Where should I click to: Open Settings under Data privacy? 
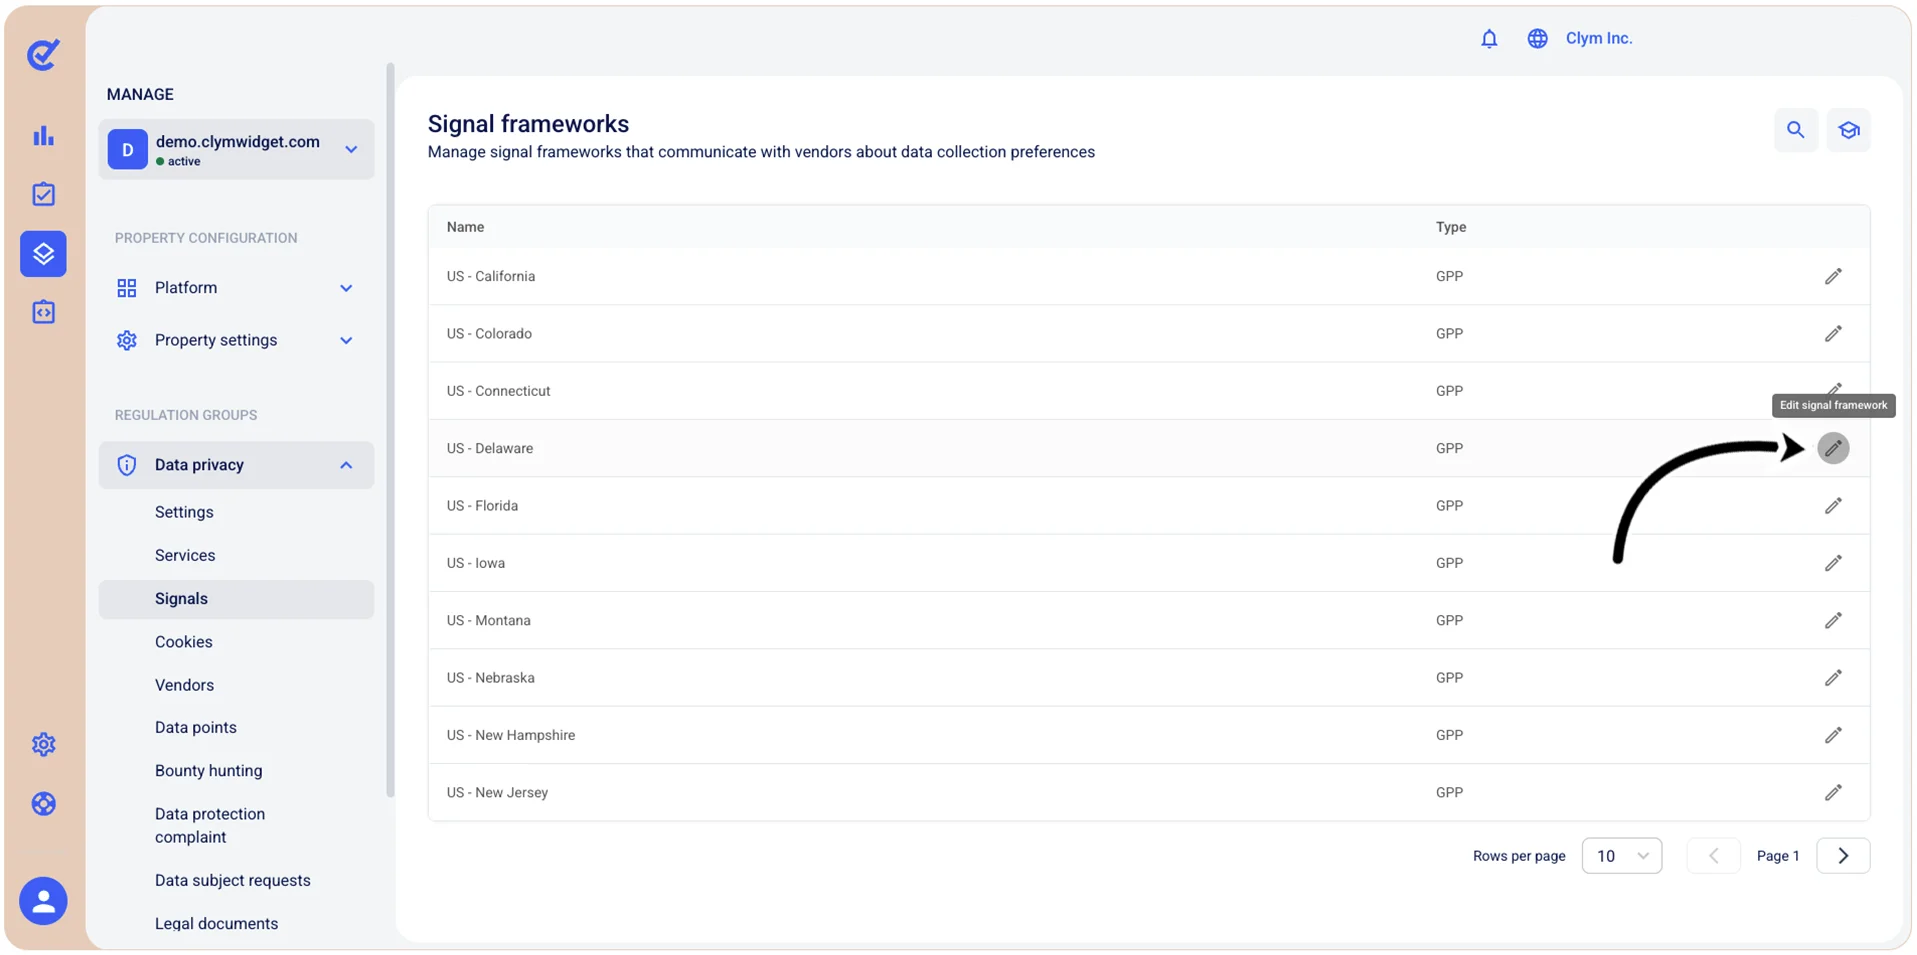[184, 512]
